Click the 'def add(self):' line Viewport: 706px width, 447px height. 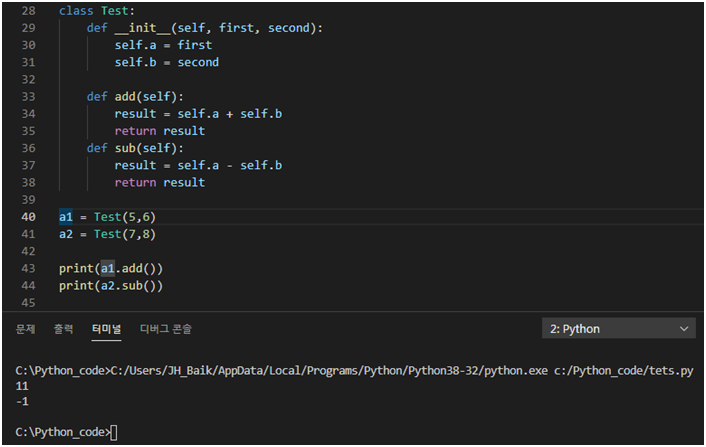135,97
